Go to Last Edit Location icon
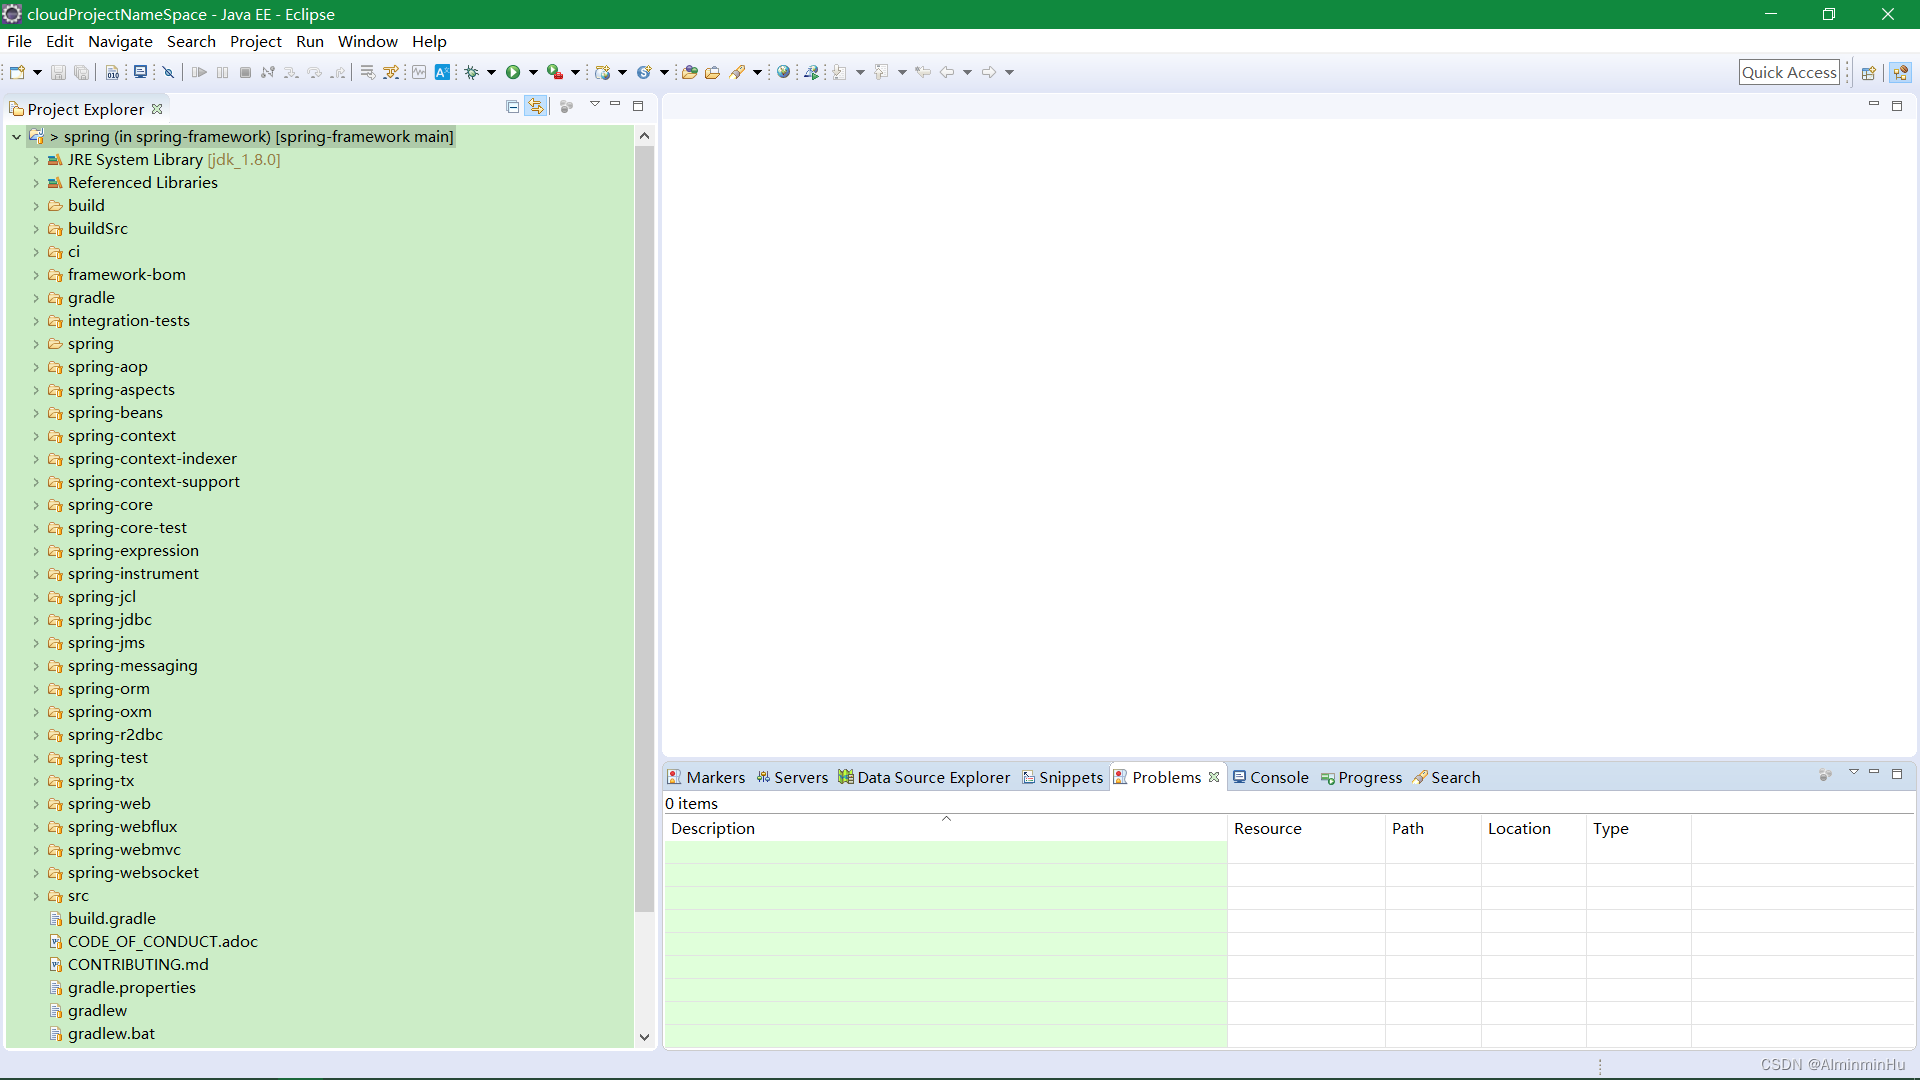1920x1080 pixels. coord(923,72)
